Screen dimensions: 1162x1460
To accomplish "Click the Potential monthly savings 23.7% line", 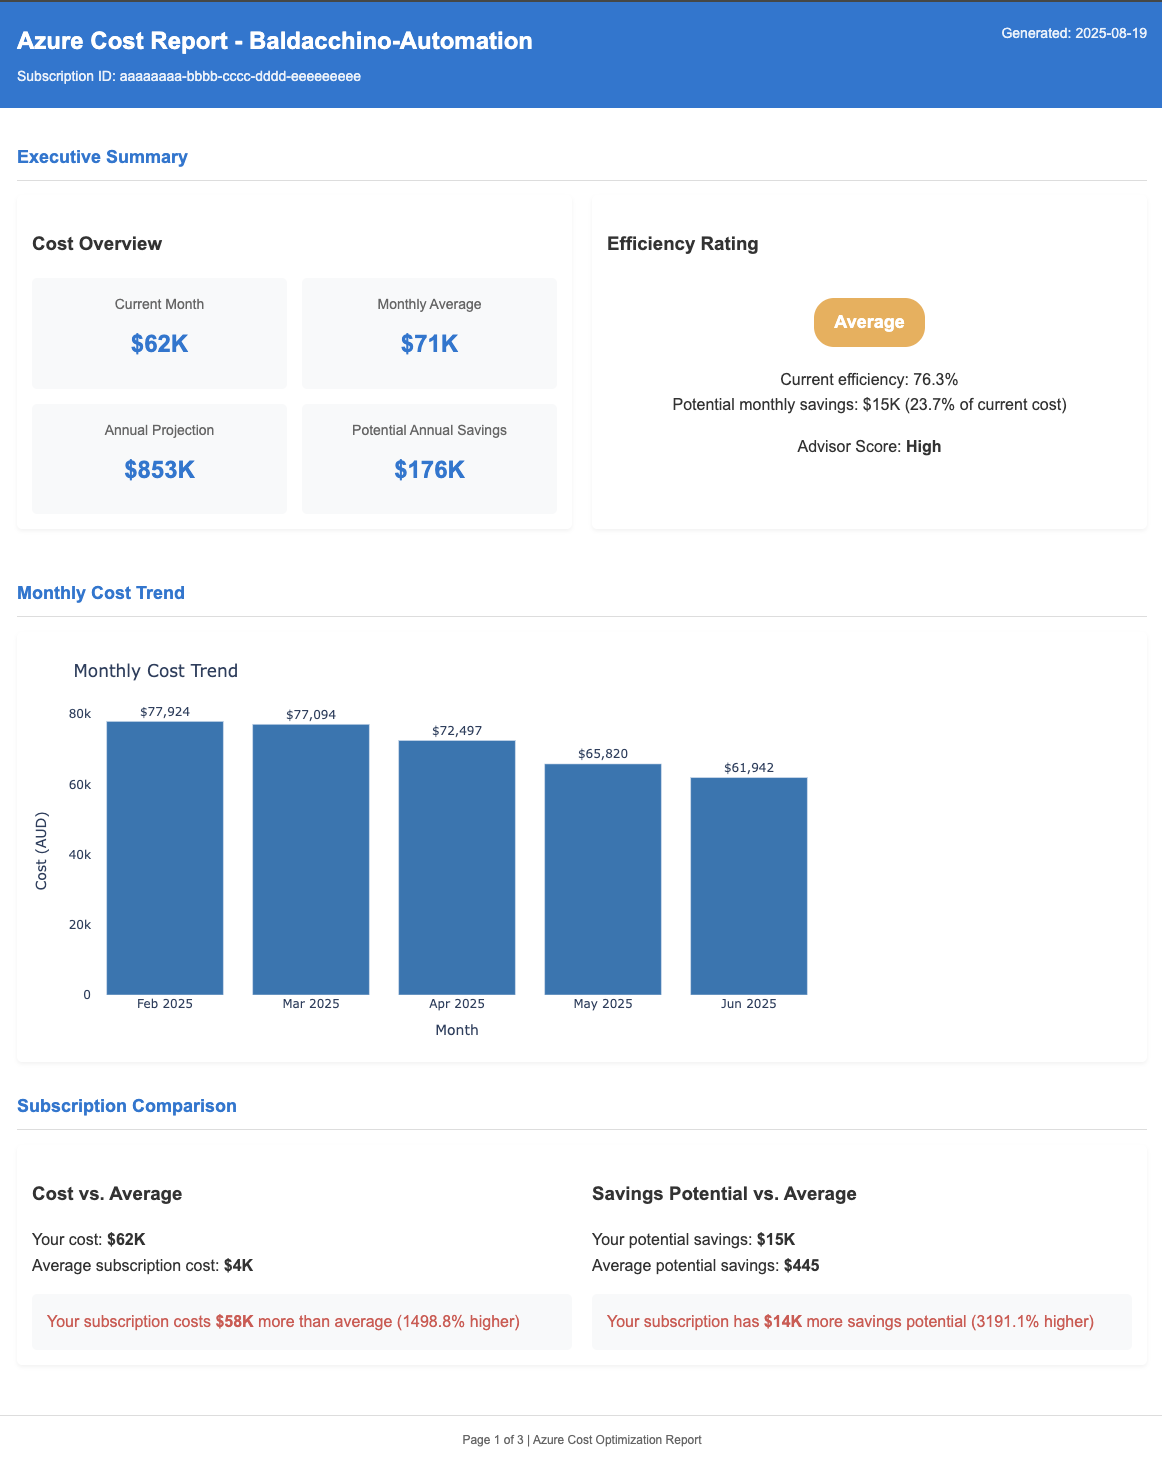I will tap(869, 404).
